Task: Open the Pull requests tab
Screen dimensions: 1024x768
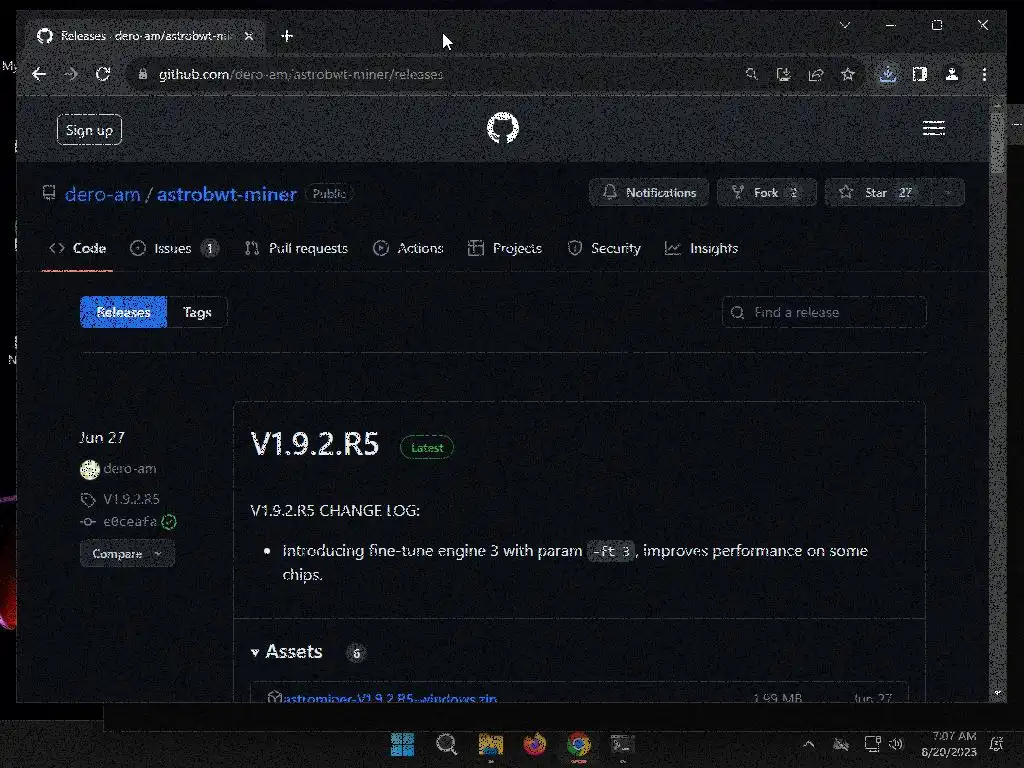Action: pyautogui.click(x=296, y=248)
